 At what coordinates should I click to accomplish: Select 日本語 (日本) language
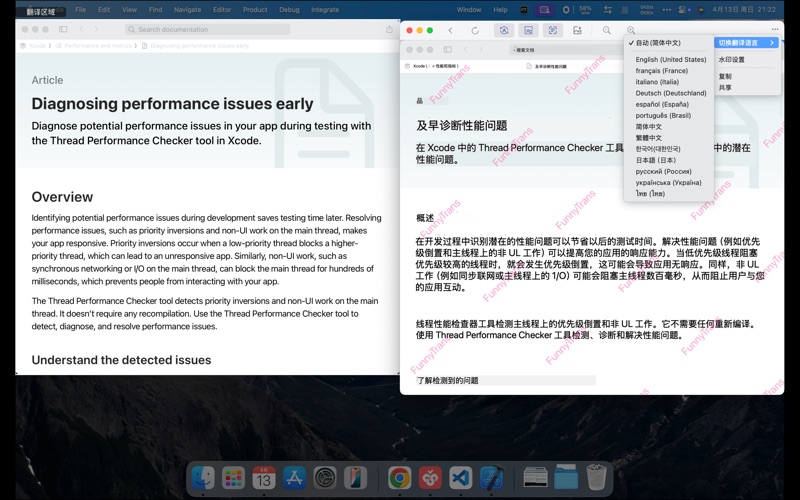click(x=655, y=160)
